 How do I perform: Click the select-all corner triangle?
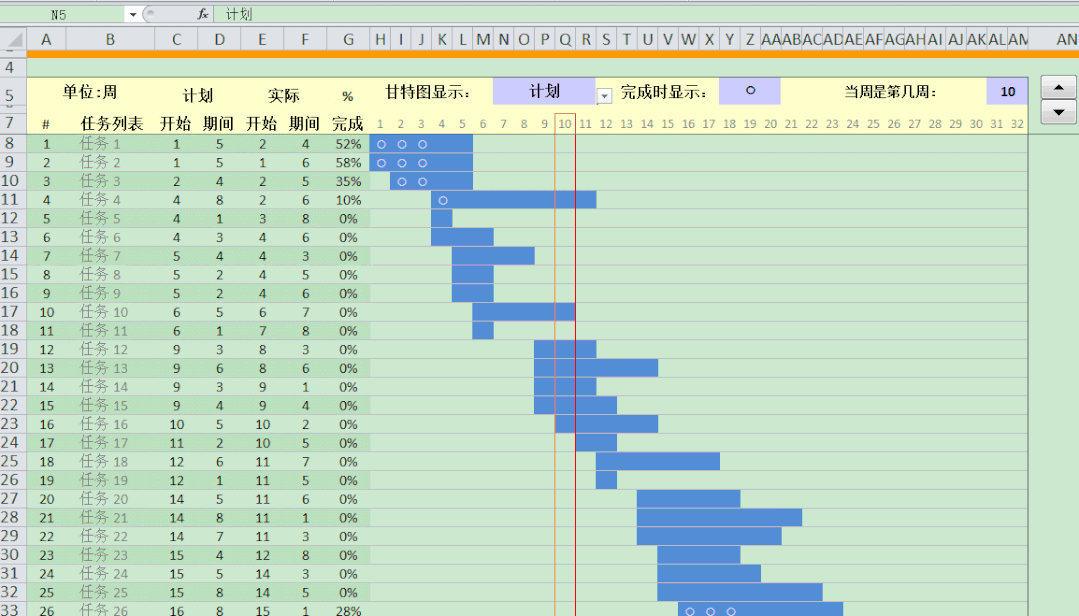click(x=13, y=39)
